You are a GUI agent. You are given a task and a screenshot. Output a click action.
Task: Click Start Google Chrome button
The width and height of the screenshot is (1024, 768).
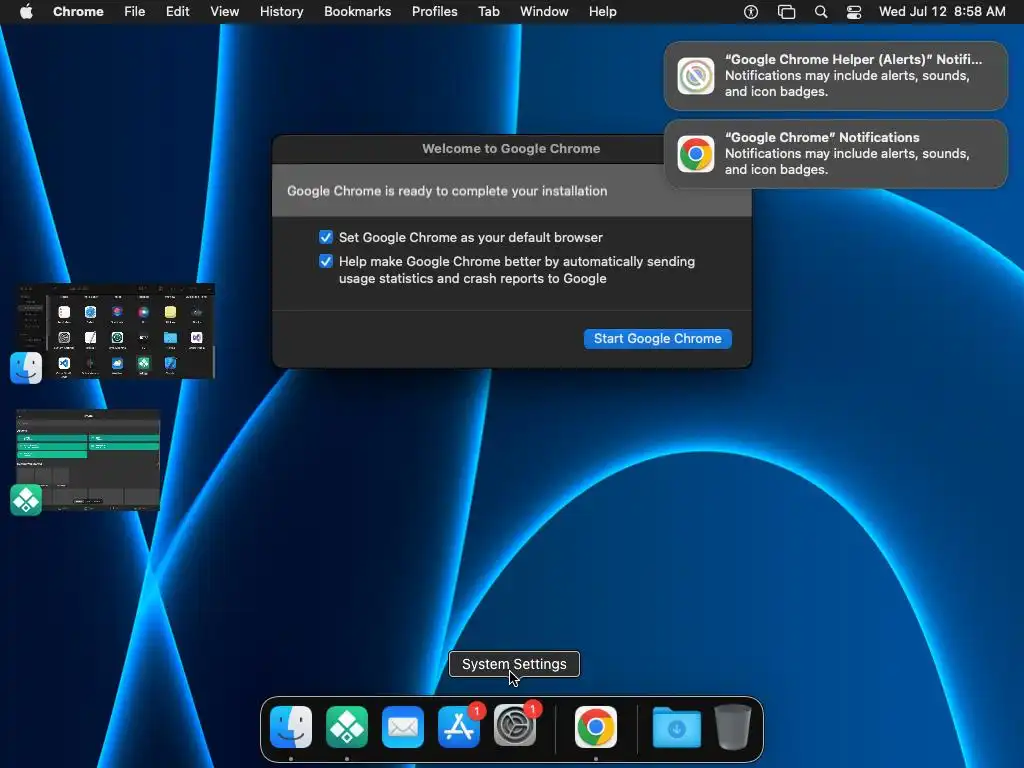[x=658, y=338]
